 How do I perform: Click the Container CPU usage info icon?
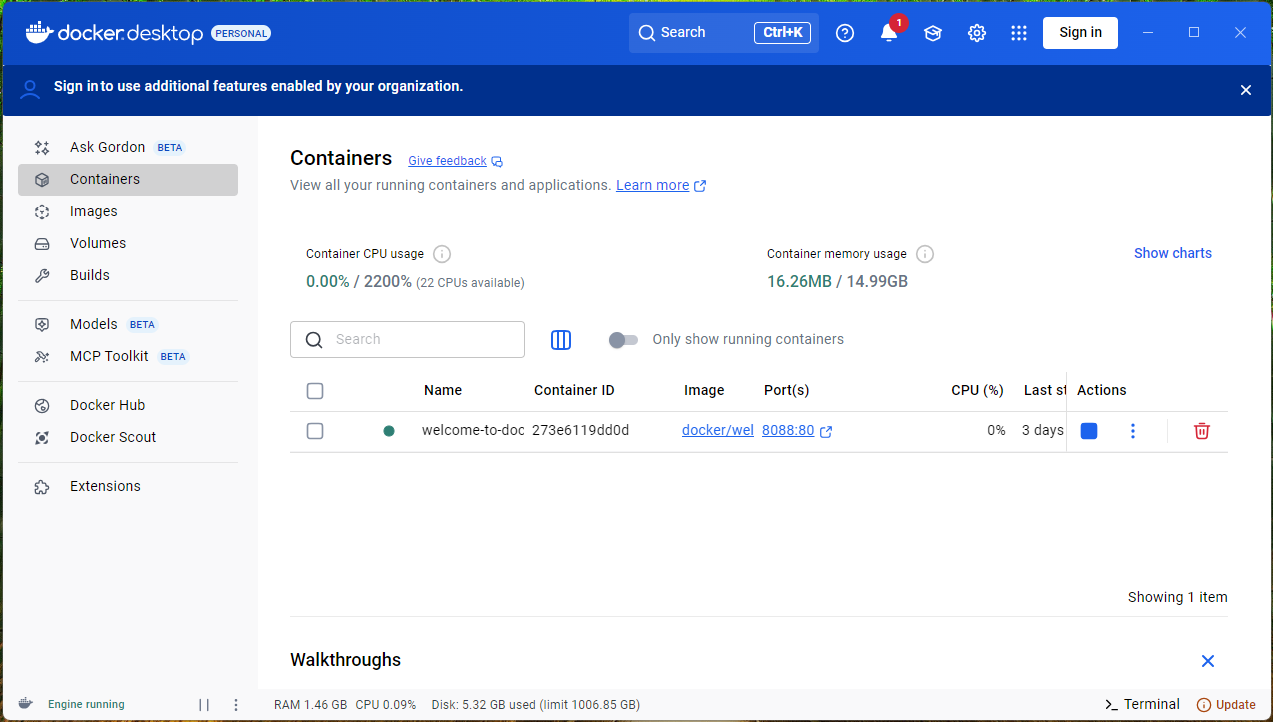(x=442, y=254)
